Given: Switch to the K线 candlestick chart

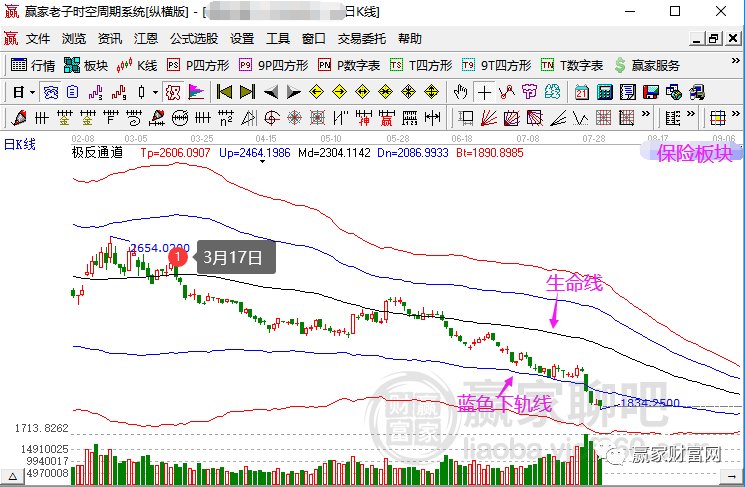Looking at the screenshot, I should [137, 65].
